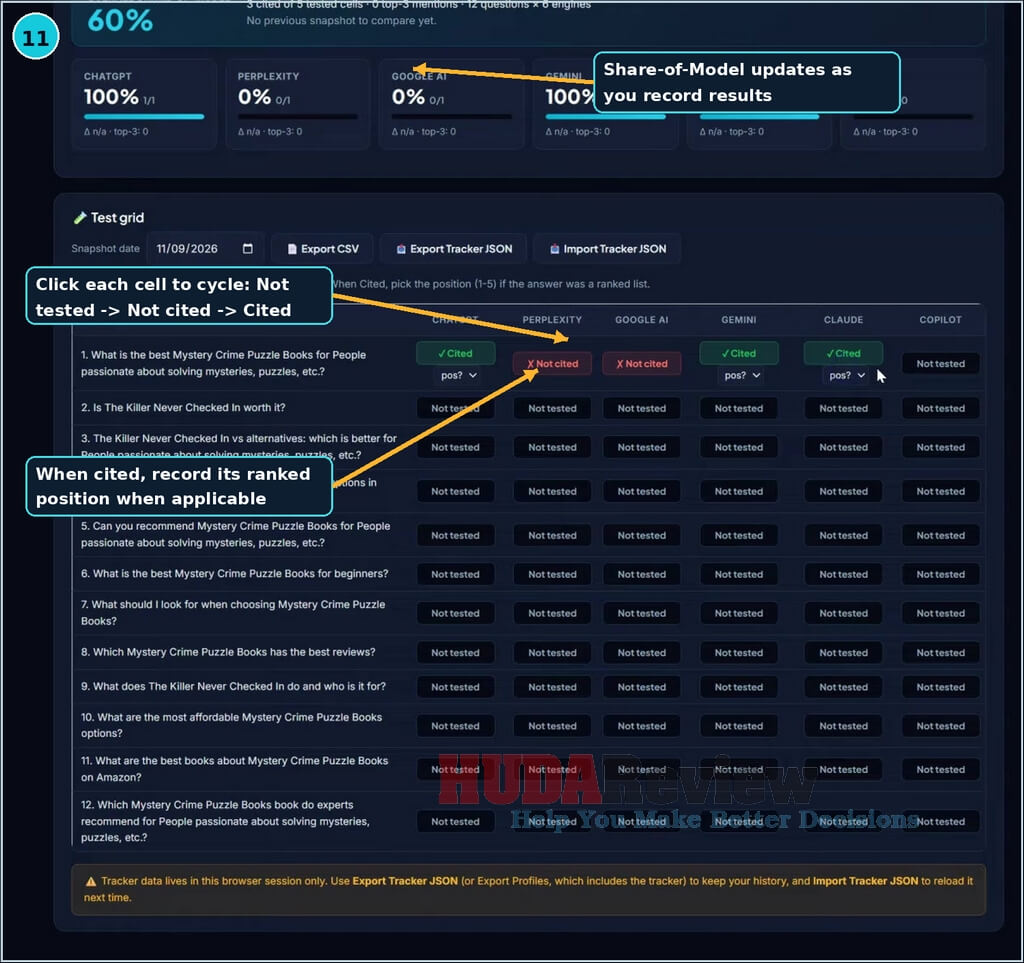
Task: Click the warning triangle icon in tracker notice
Action: [x=91, y=881]
